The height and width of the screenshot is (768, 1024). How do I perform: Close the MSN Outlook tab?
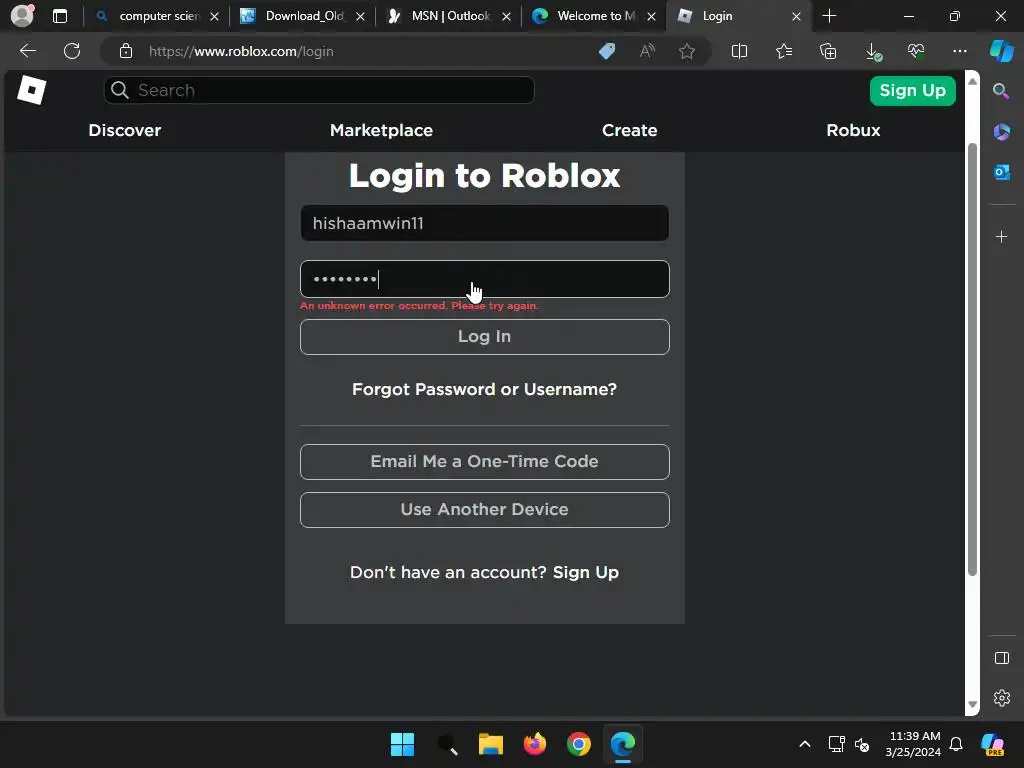(x=506, y=16)
